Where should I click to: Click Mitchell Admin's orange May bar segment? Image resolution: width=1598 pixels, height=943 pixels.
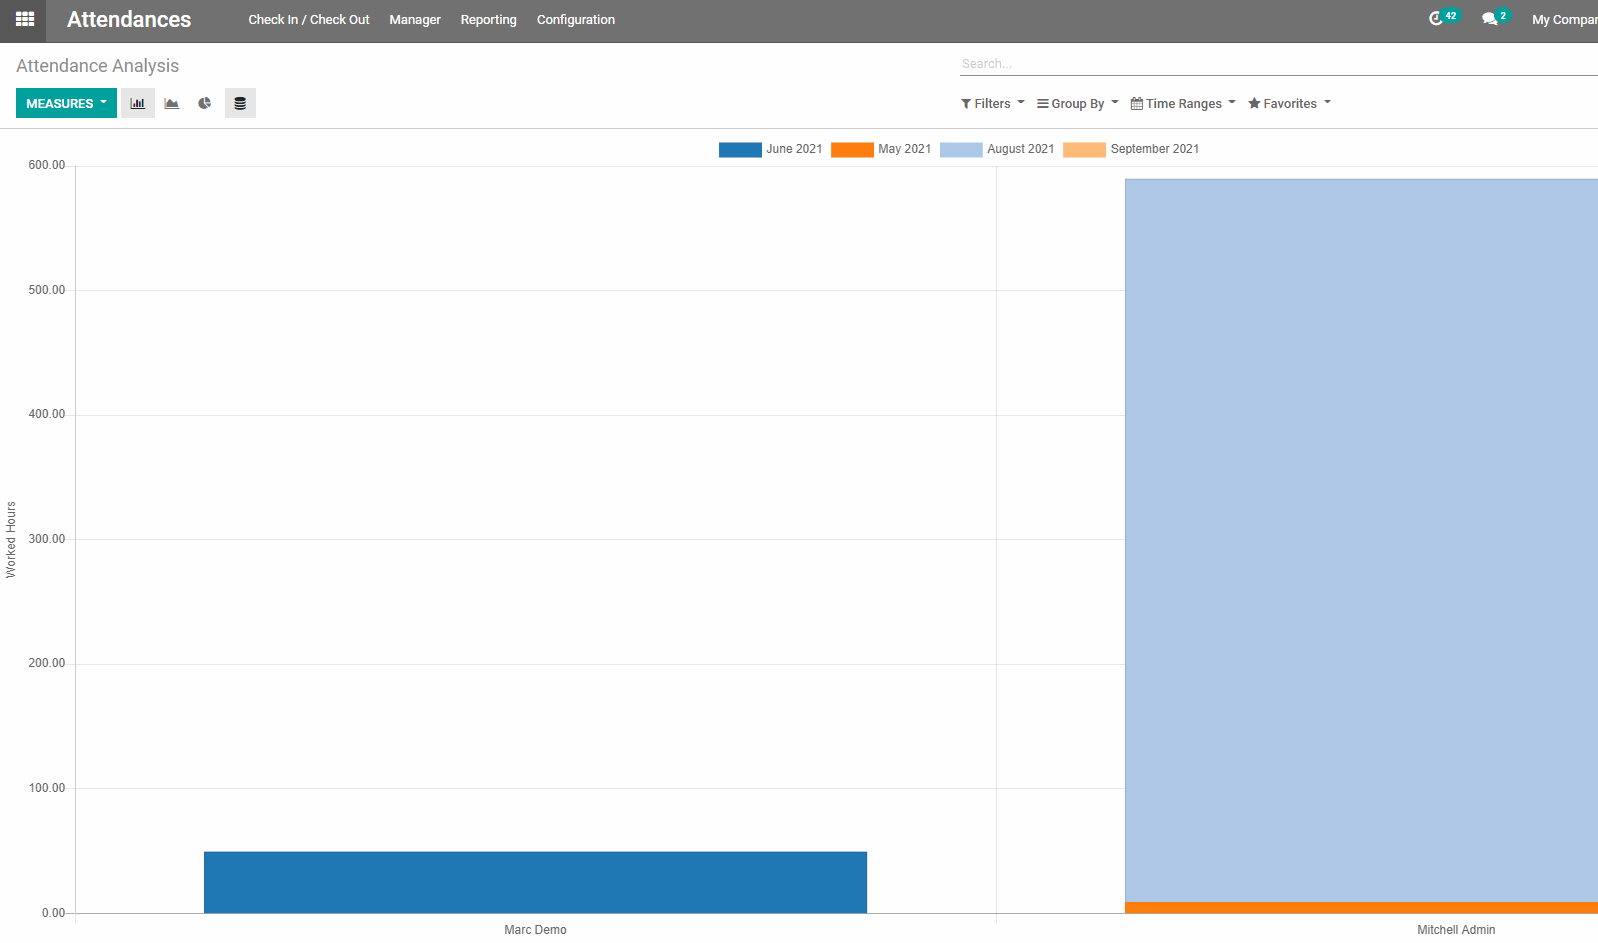[1361, 908]
